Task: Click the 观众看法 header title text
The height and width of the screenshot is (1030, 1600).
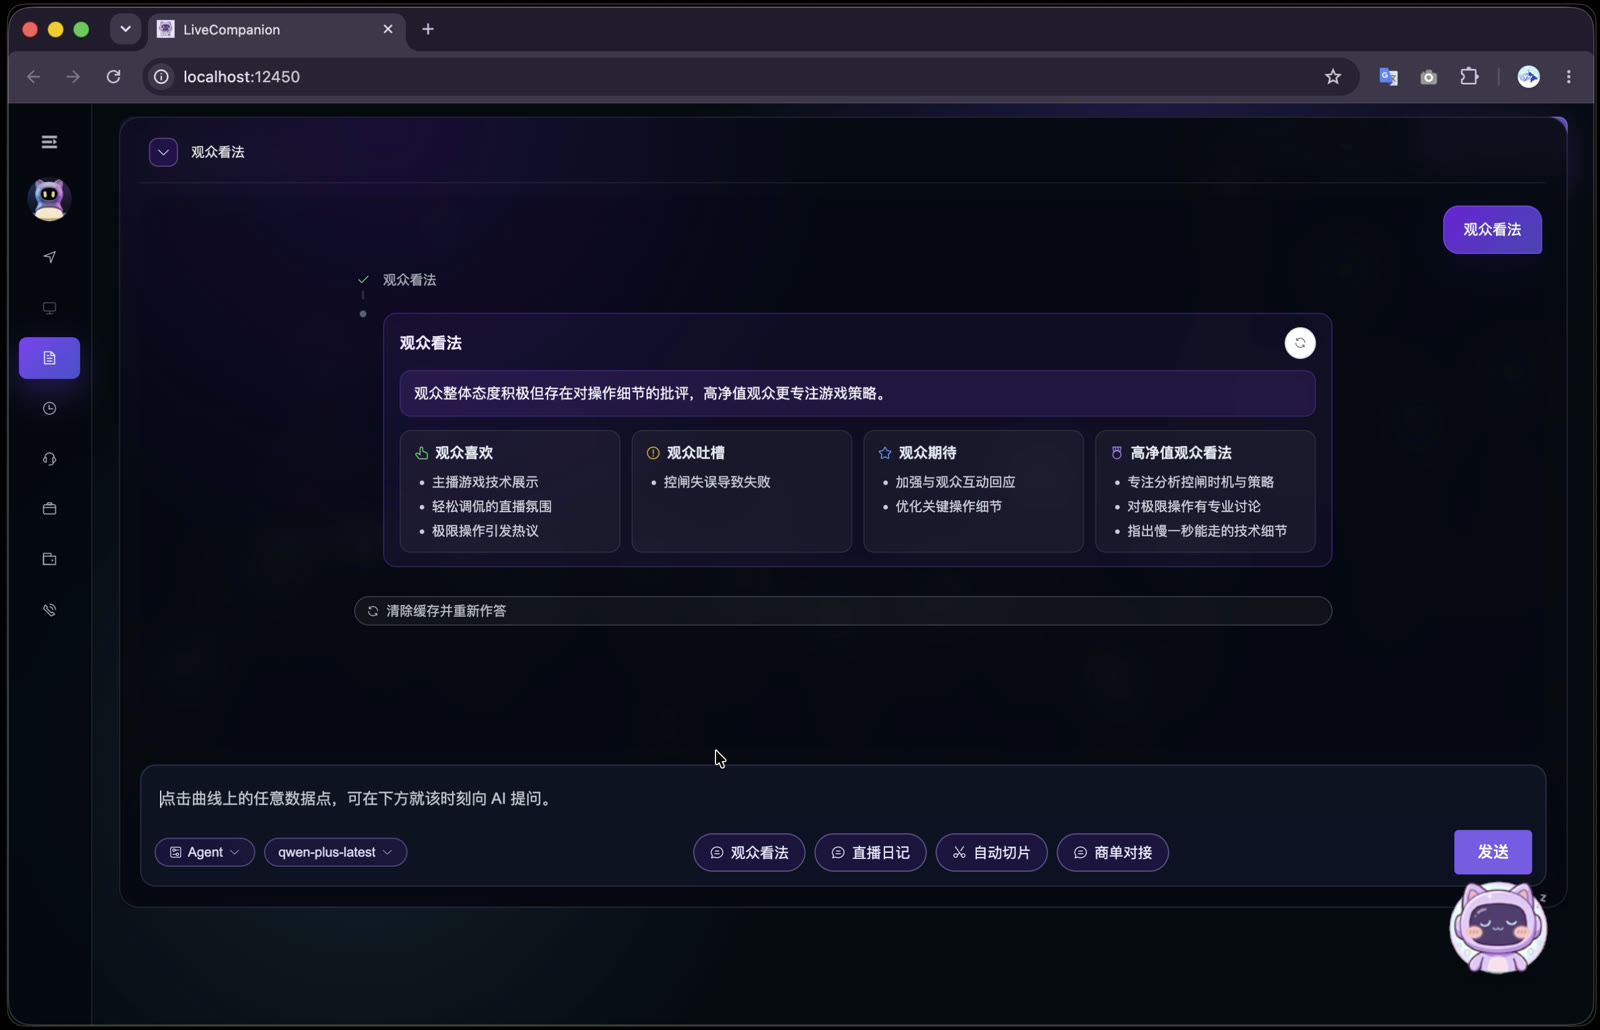Action: 218,152
